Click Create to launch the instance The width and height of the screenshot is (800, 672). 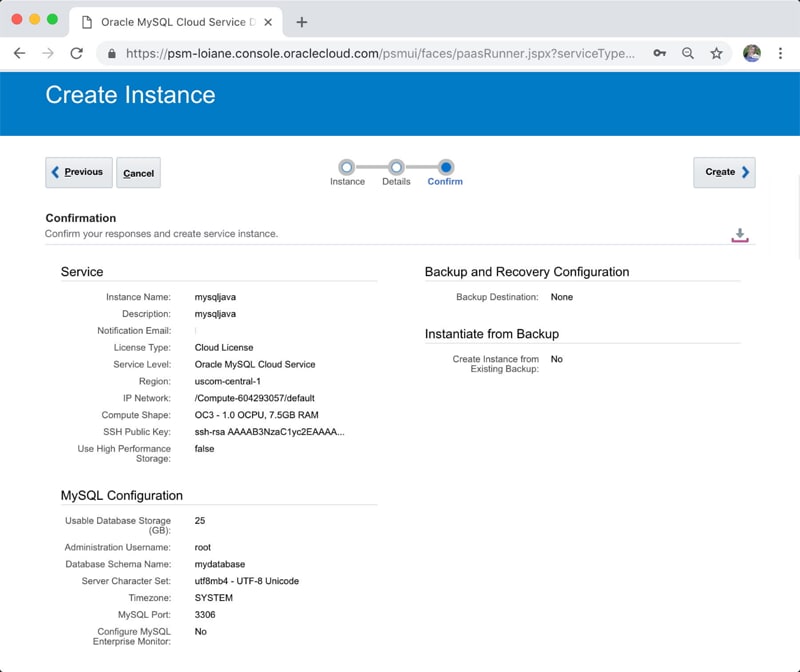tap(724, 172)
